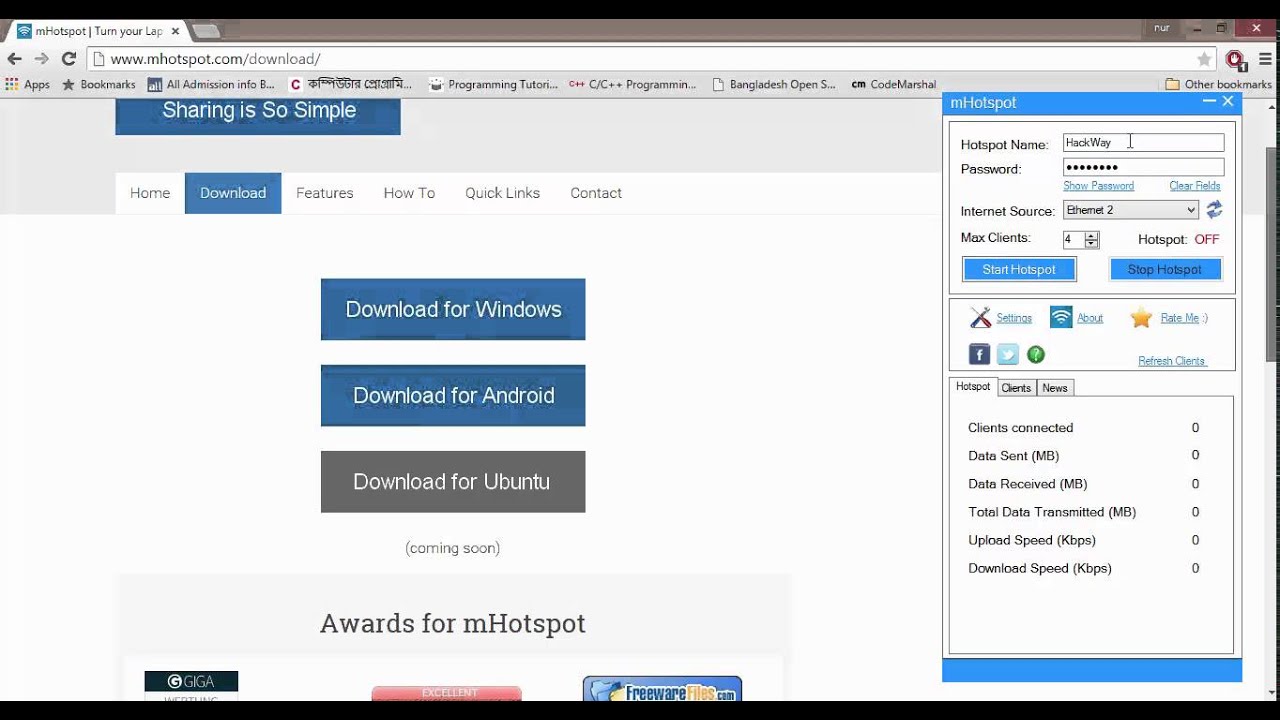The image size is (1280, 720).
Task: Click Download for Windows button
Action: (453, 309)
